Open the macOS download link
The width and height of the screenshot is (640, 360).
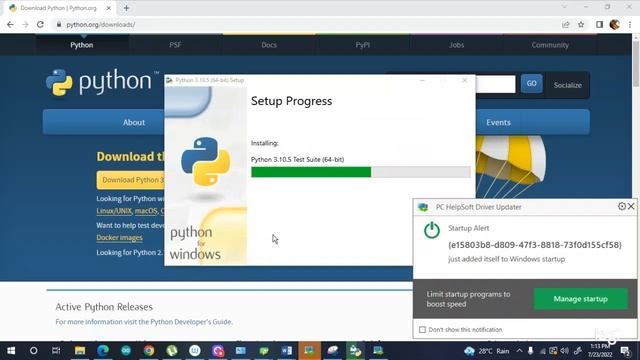coord(146,211)
